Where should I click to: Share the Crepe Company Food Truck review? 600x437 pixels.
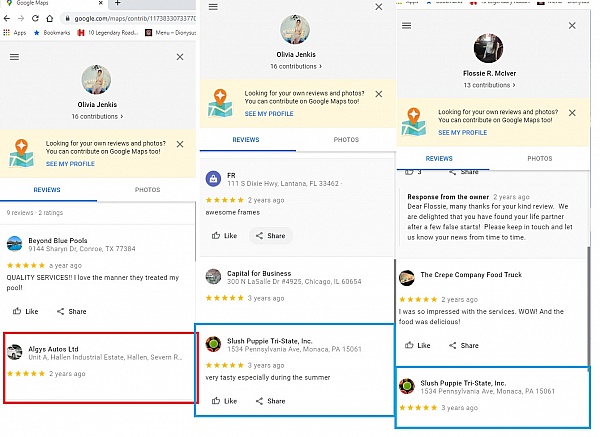click(464, 346)
